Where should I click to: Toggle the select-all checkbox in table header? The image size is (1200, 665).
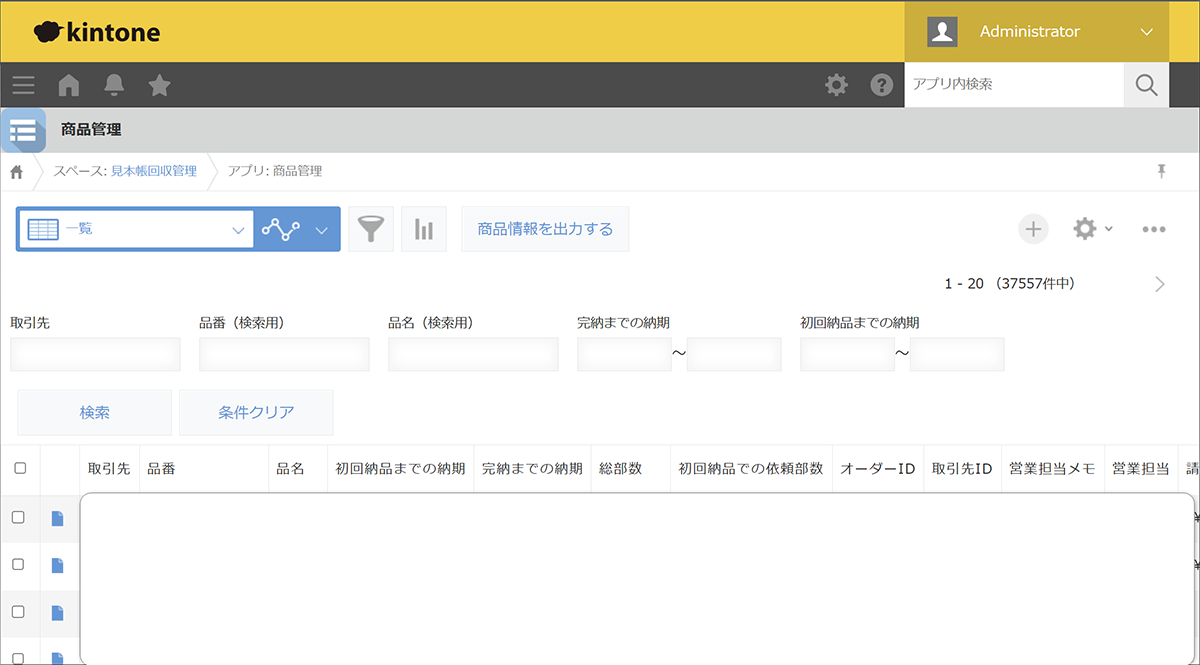point(20,468)
